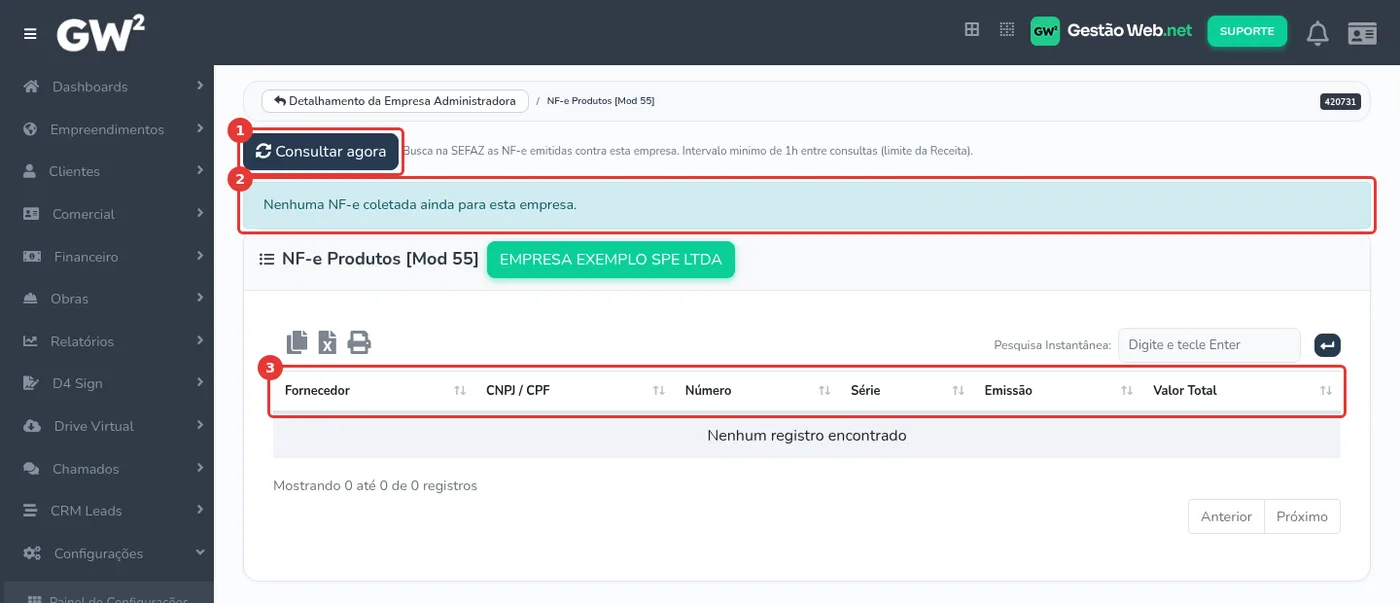Focus the Pesquisa Instantânea search field

point(1209,345)
